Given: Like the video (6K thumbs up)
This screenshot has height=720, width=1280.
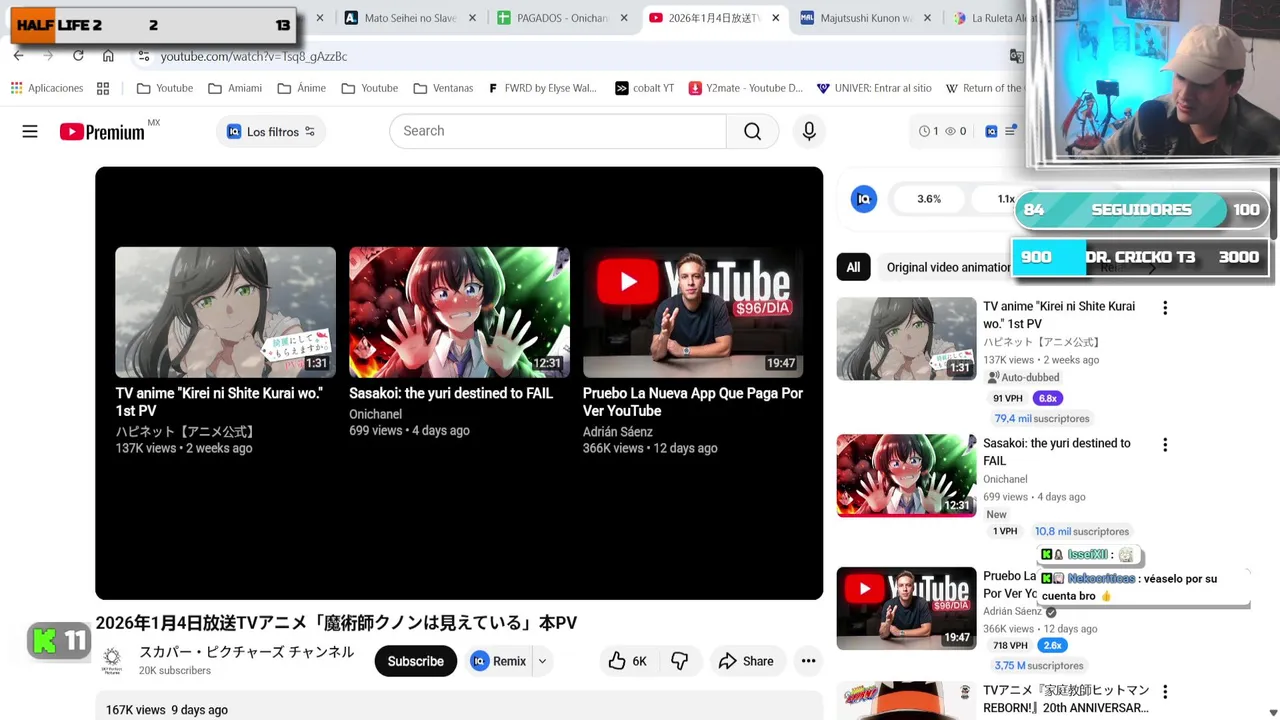Looking at the screenshot, I should pyautogui.click(x=627, y=661).
